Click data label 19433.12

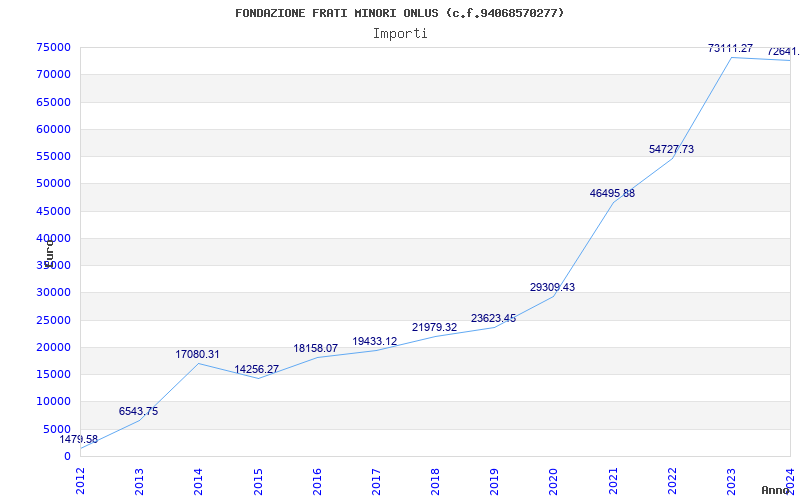coord(374,341)
